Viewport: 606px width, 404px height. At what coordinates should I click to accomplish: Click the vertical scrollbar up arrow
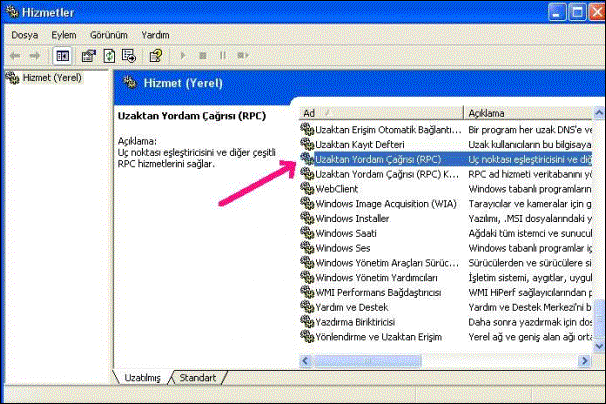pyautogui.click(x=599, y=113)
